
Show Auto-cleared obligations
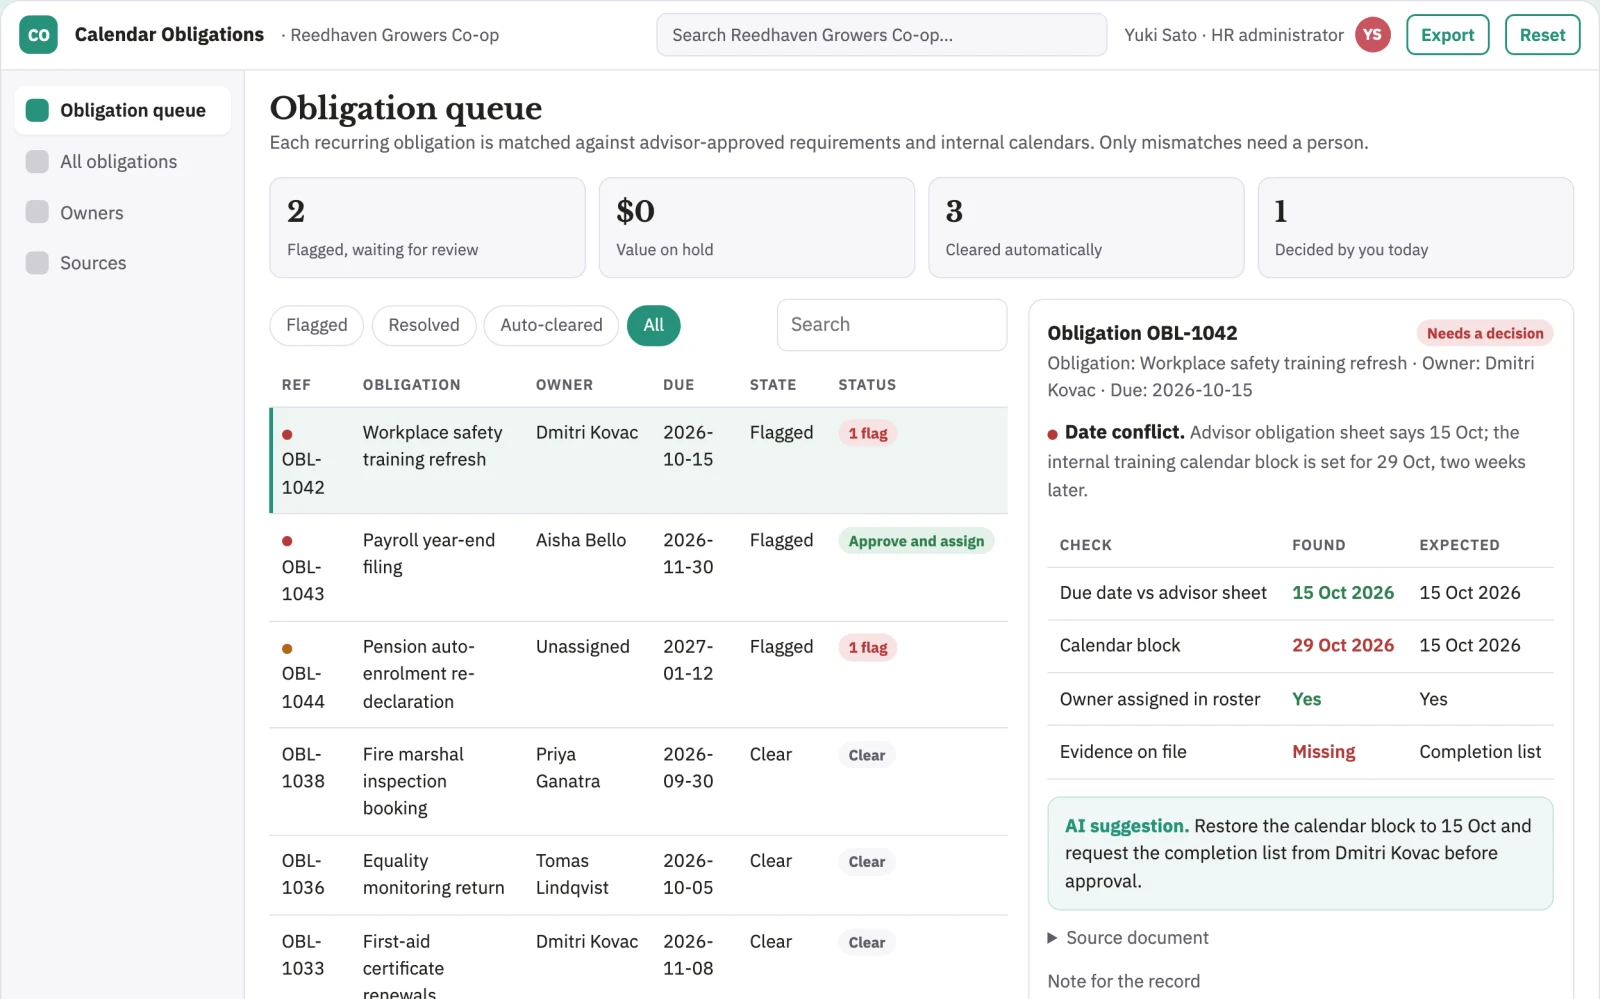coord(551,325)
